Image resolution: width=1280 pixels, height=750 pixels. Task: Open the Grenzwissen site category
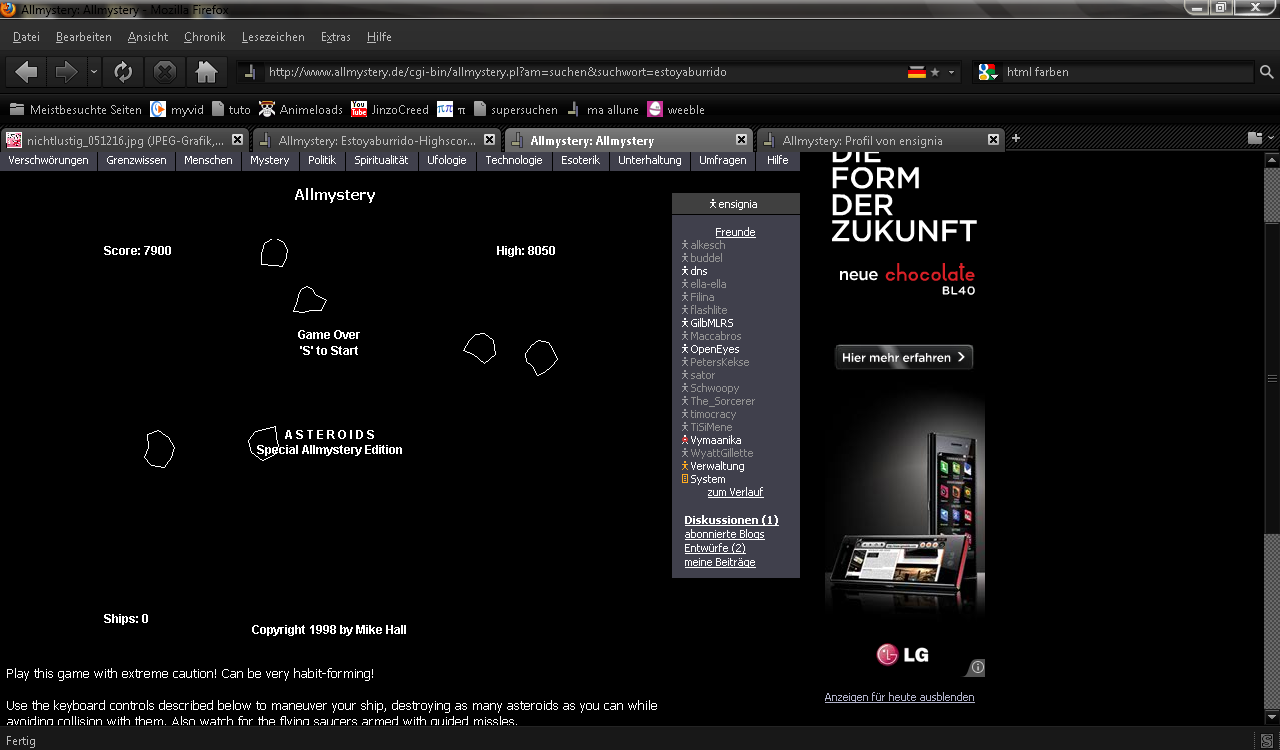pyautogui.click(x=136, y=160)
